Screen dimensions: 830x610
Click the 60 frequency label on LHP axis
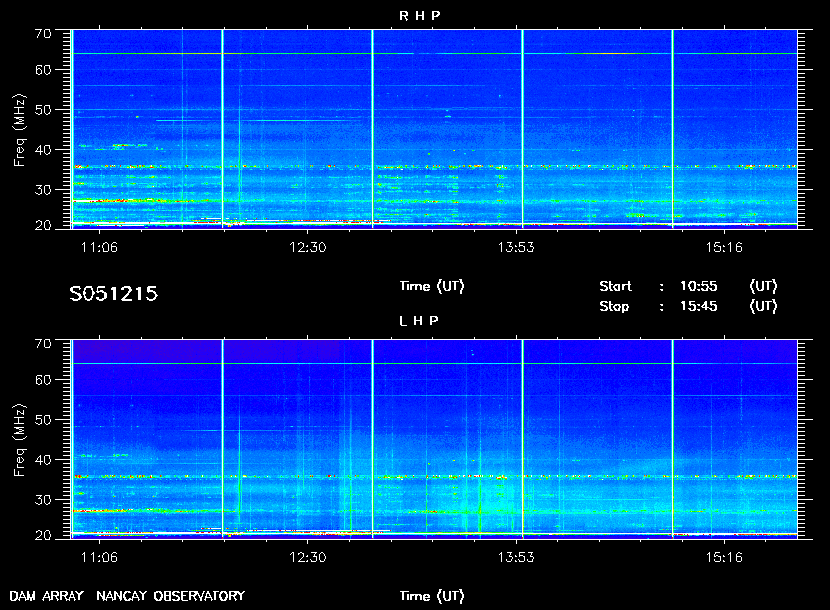click(43, 380)
